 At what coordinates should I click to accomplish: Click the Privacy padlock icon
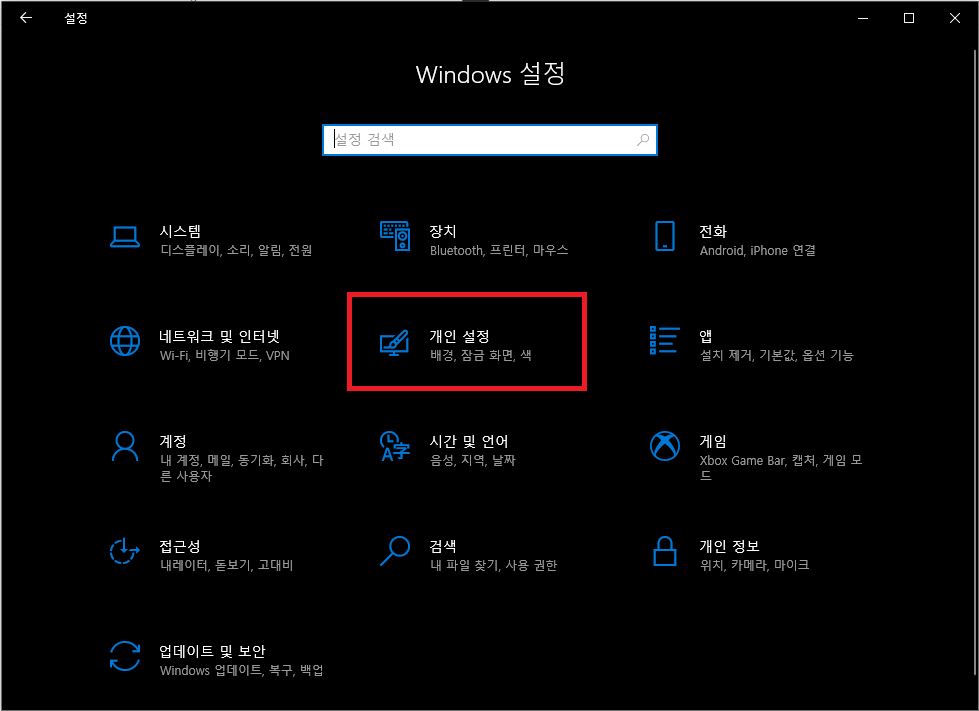click(x=664, y=551)
